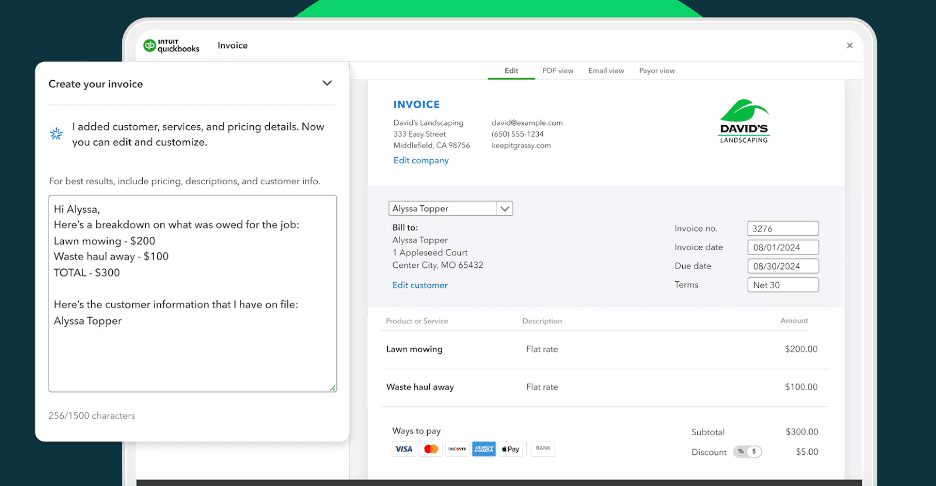Viewport: 936px width, 486px height.
Task: Select the Bank payment option icon
Action: 542,449
